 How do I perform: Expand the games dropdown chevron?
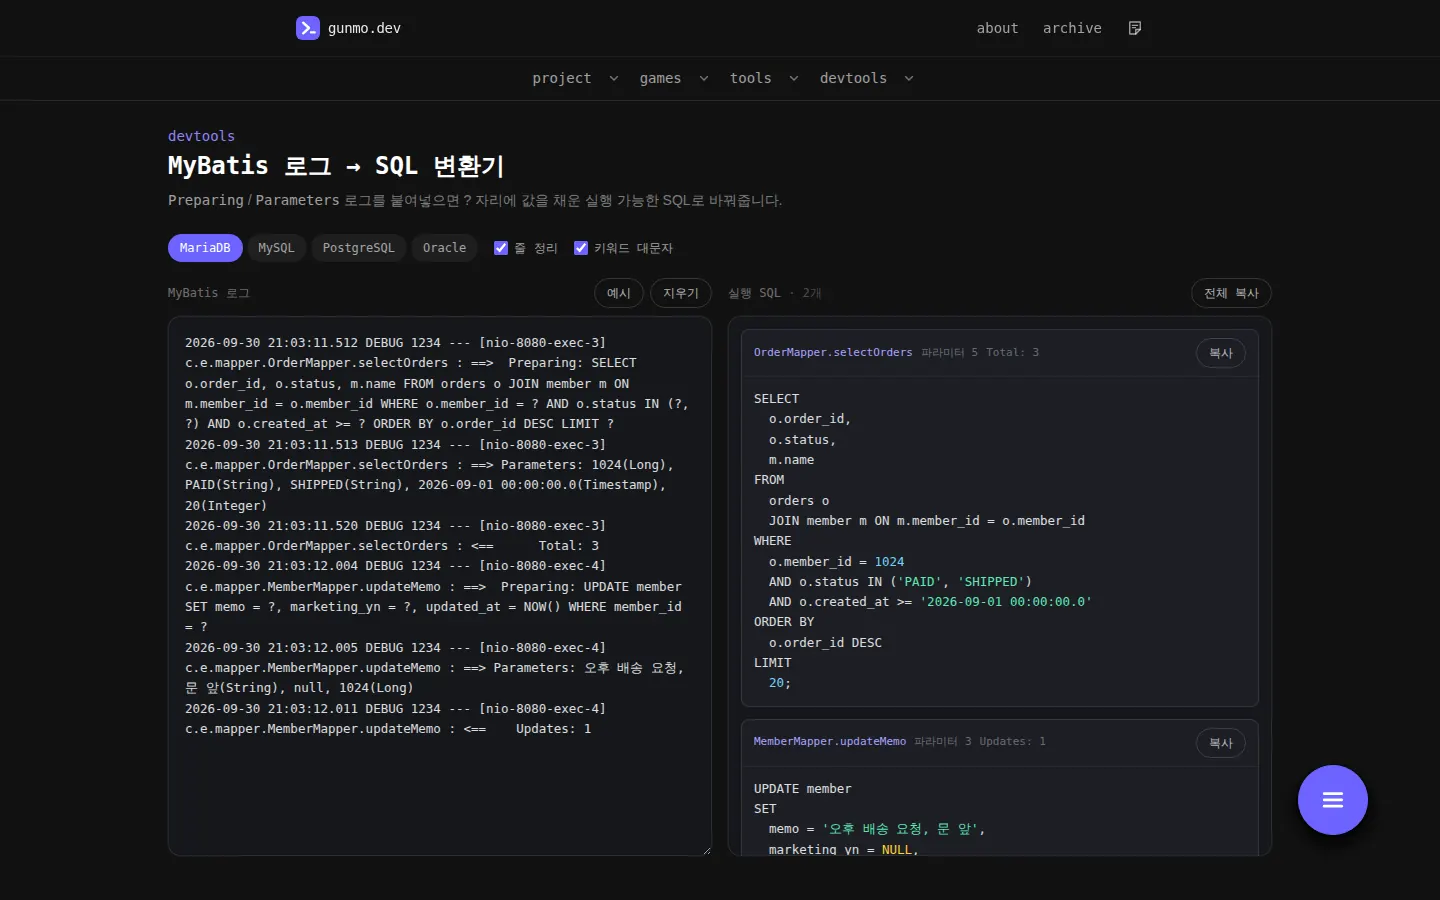[x=703, y=78]
